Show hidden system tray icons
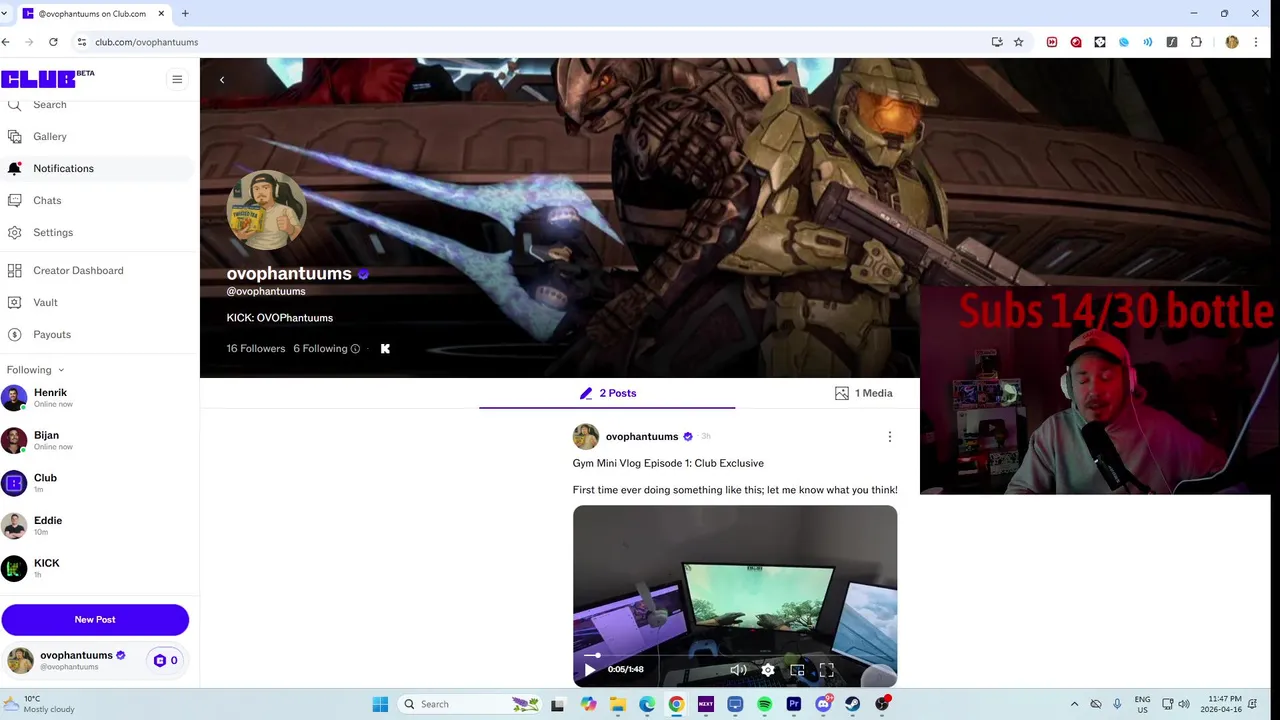This screenshot has height=720, width=1280. coord(1075,704)
